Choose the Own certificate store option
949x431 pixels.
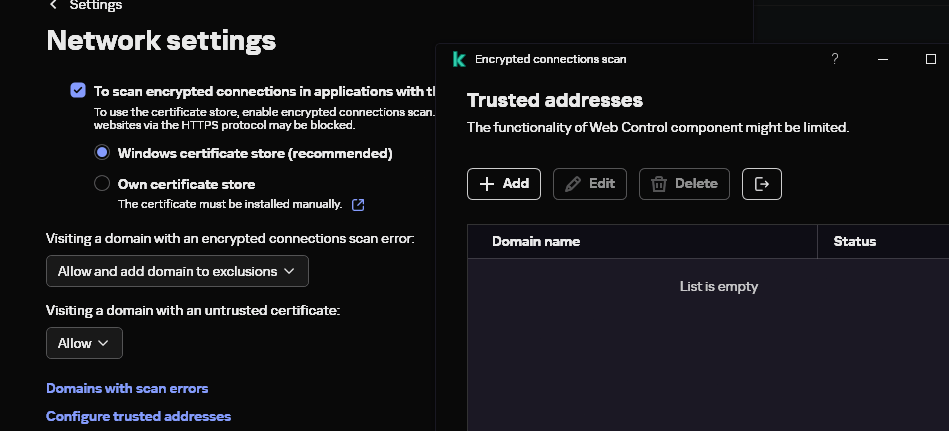[x=102, y=184]
